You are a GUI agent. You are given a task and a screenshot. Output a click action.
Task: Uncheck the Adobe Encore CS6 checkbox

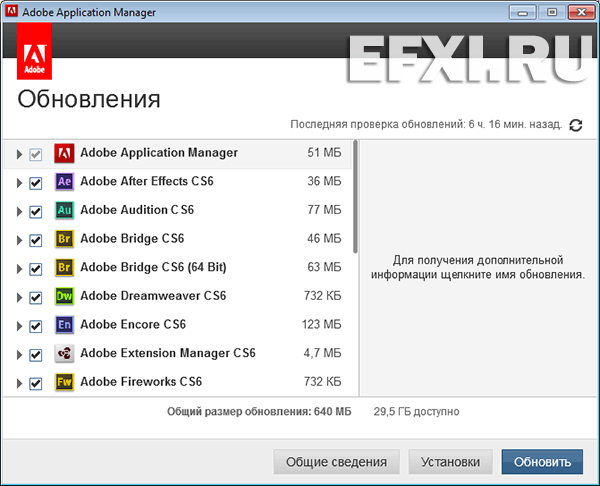tap(36, 326)
